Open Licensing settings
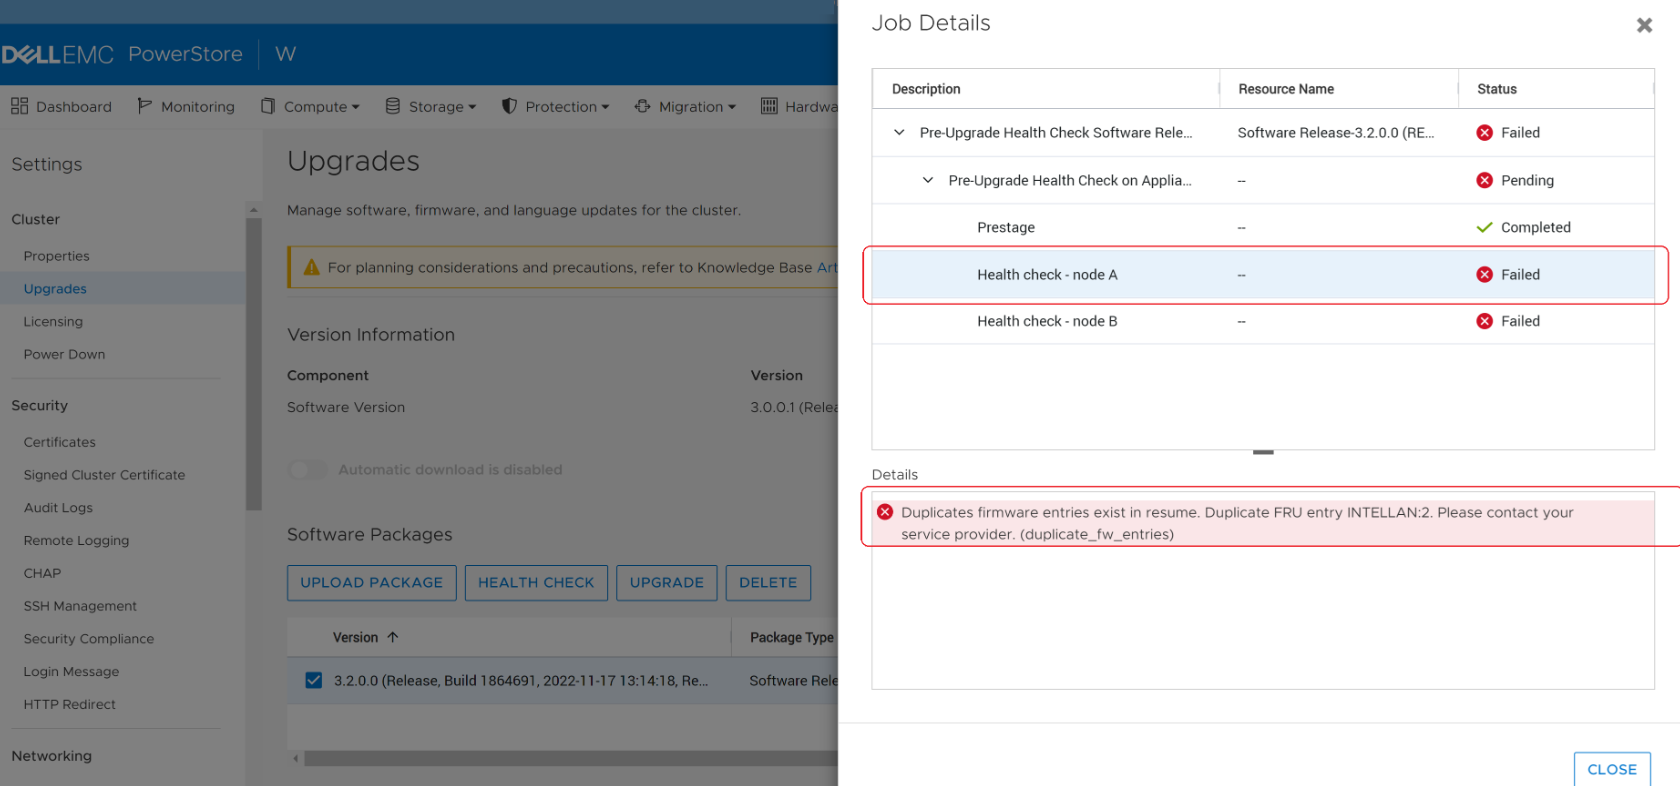 click(53, 322)
